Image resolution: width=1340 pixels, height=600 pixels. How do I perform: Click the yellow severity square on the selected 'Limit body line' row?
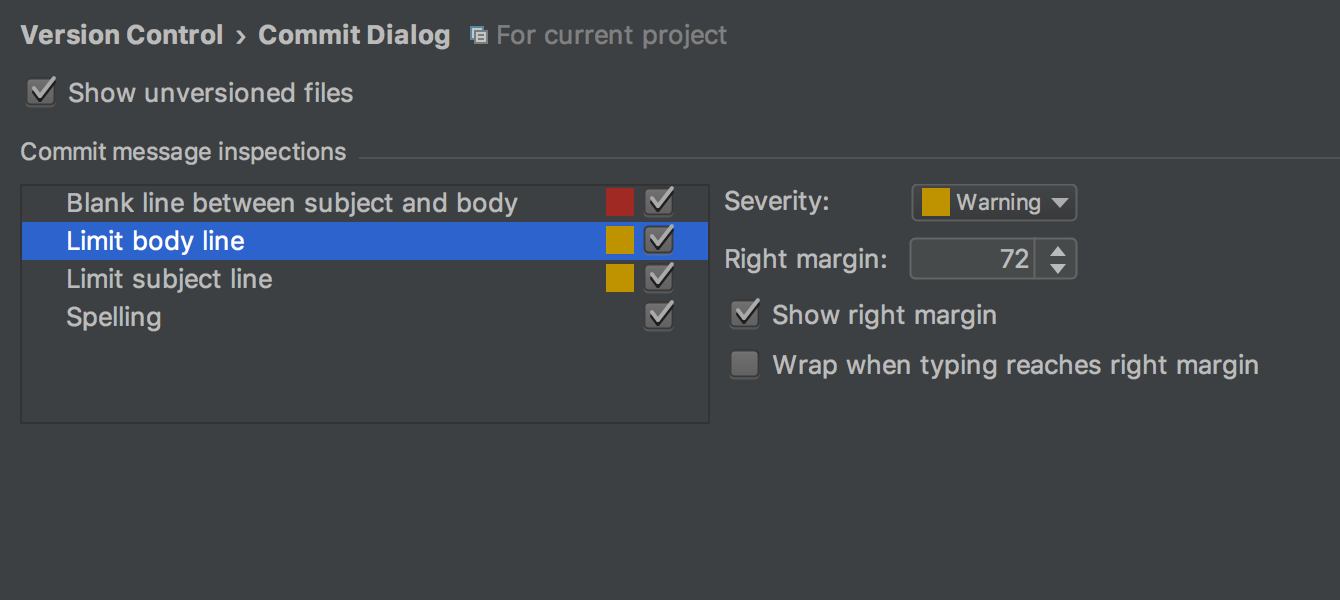[x=618, y=240]
